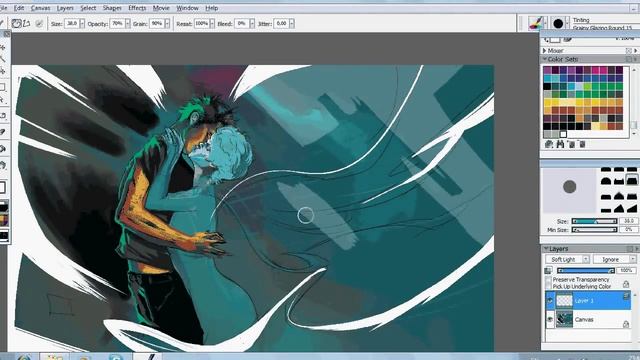Click the Color Sets library access icon

[x=549, y=144]
